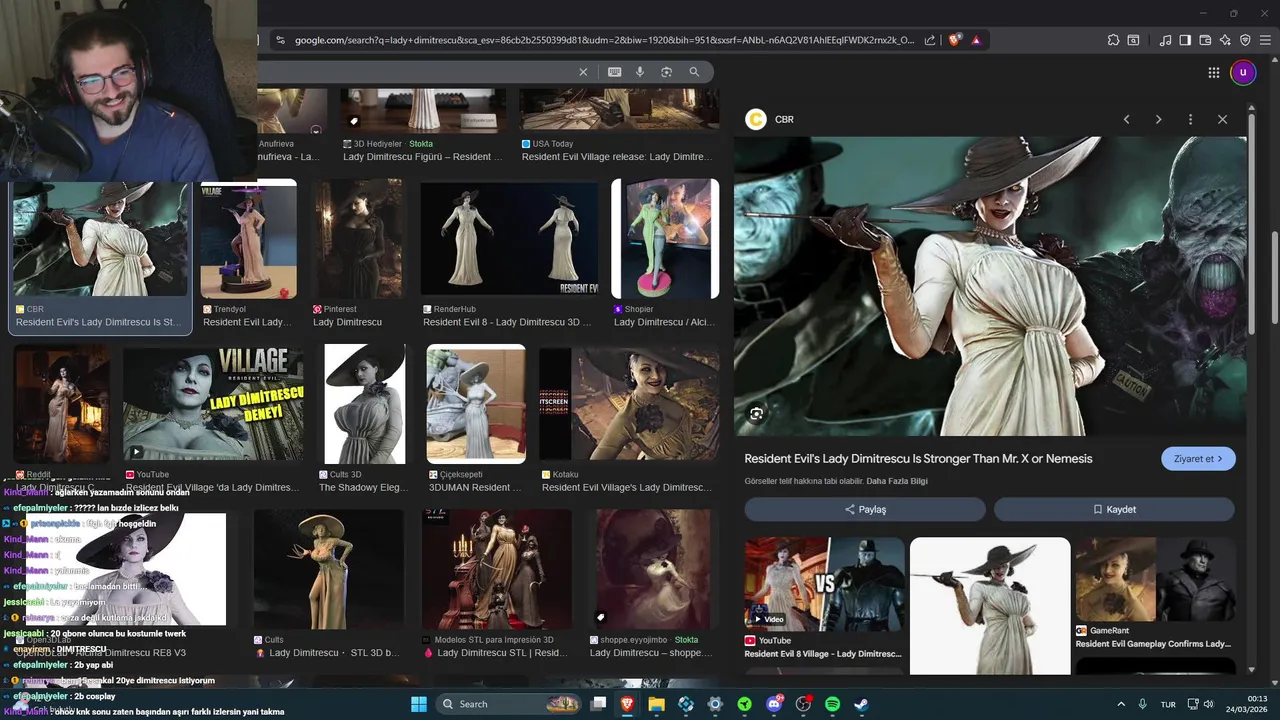Go to previous image in preview panel

point(1126,119)
